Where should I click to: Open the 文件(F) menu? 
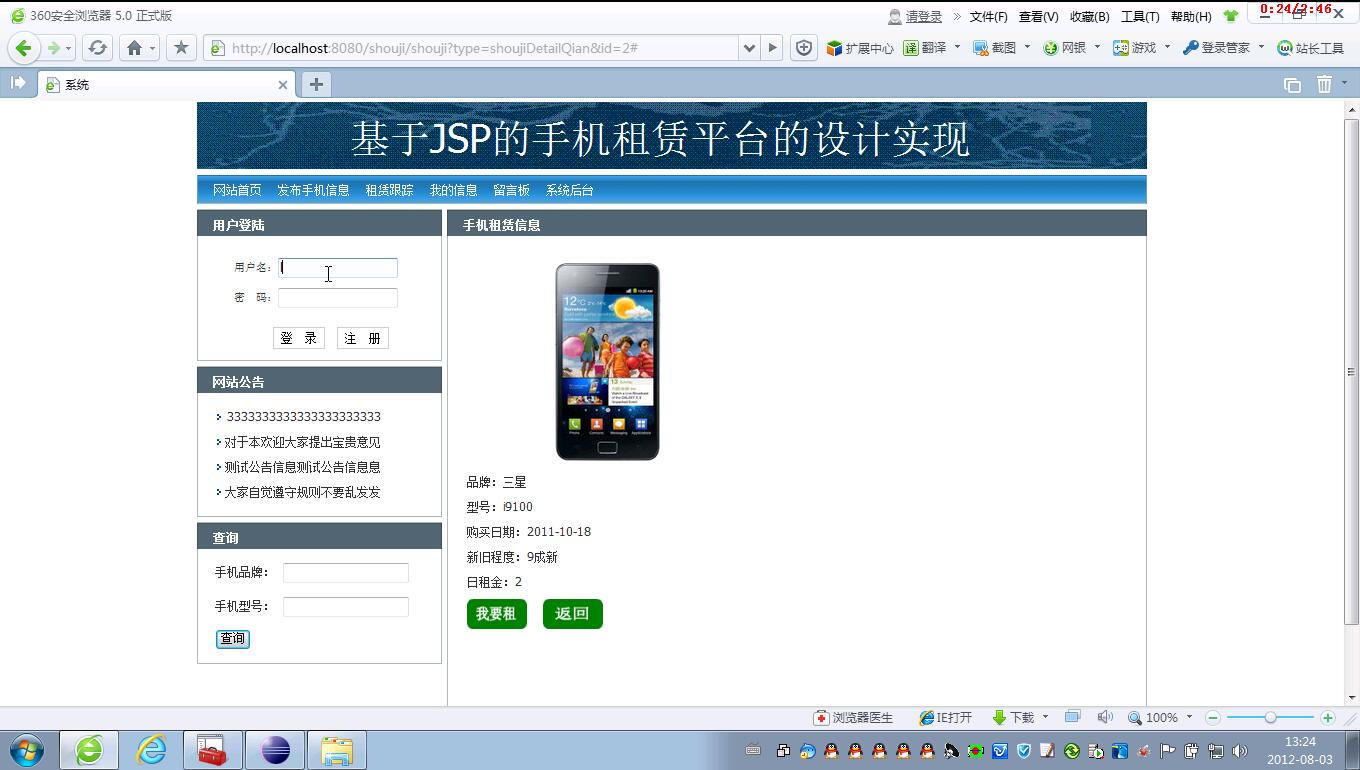point(988,16)
